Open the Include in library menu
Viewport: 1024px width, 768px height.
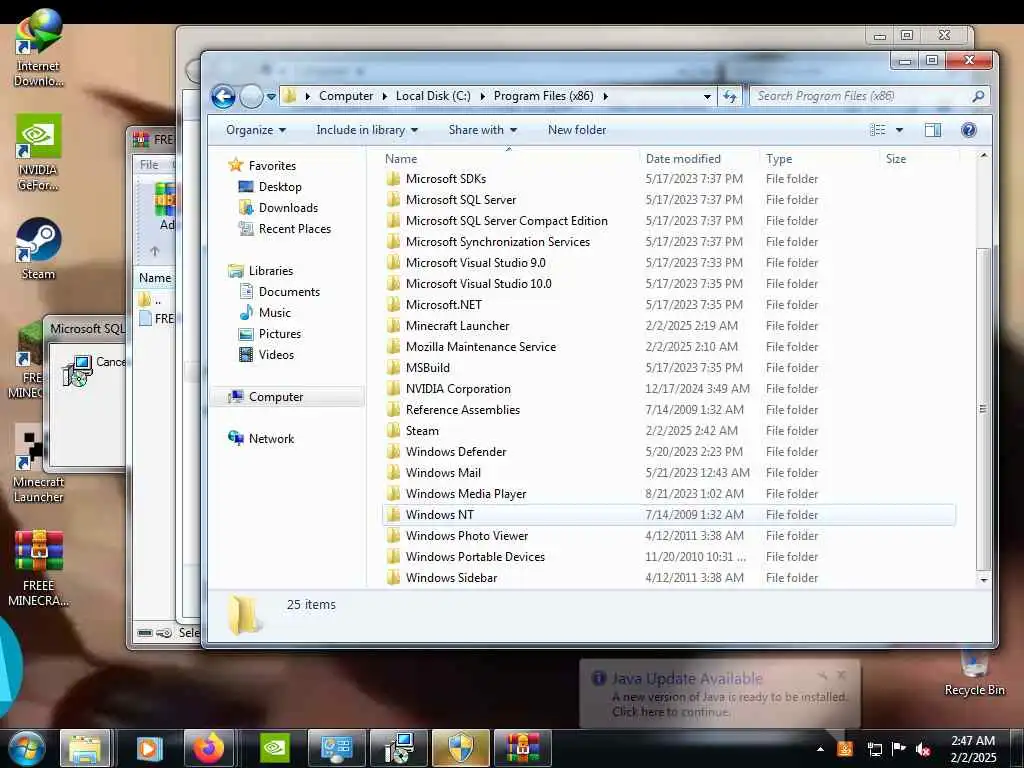367,130
